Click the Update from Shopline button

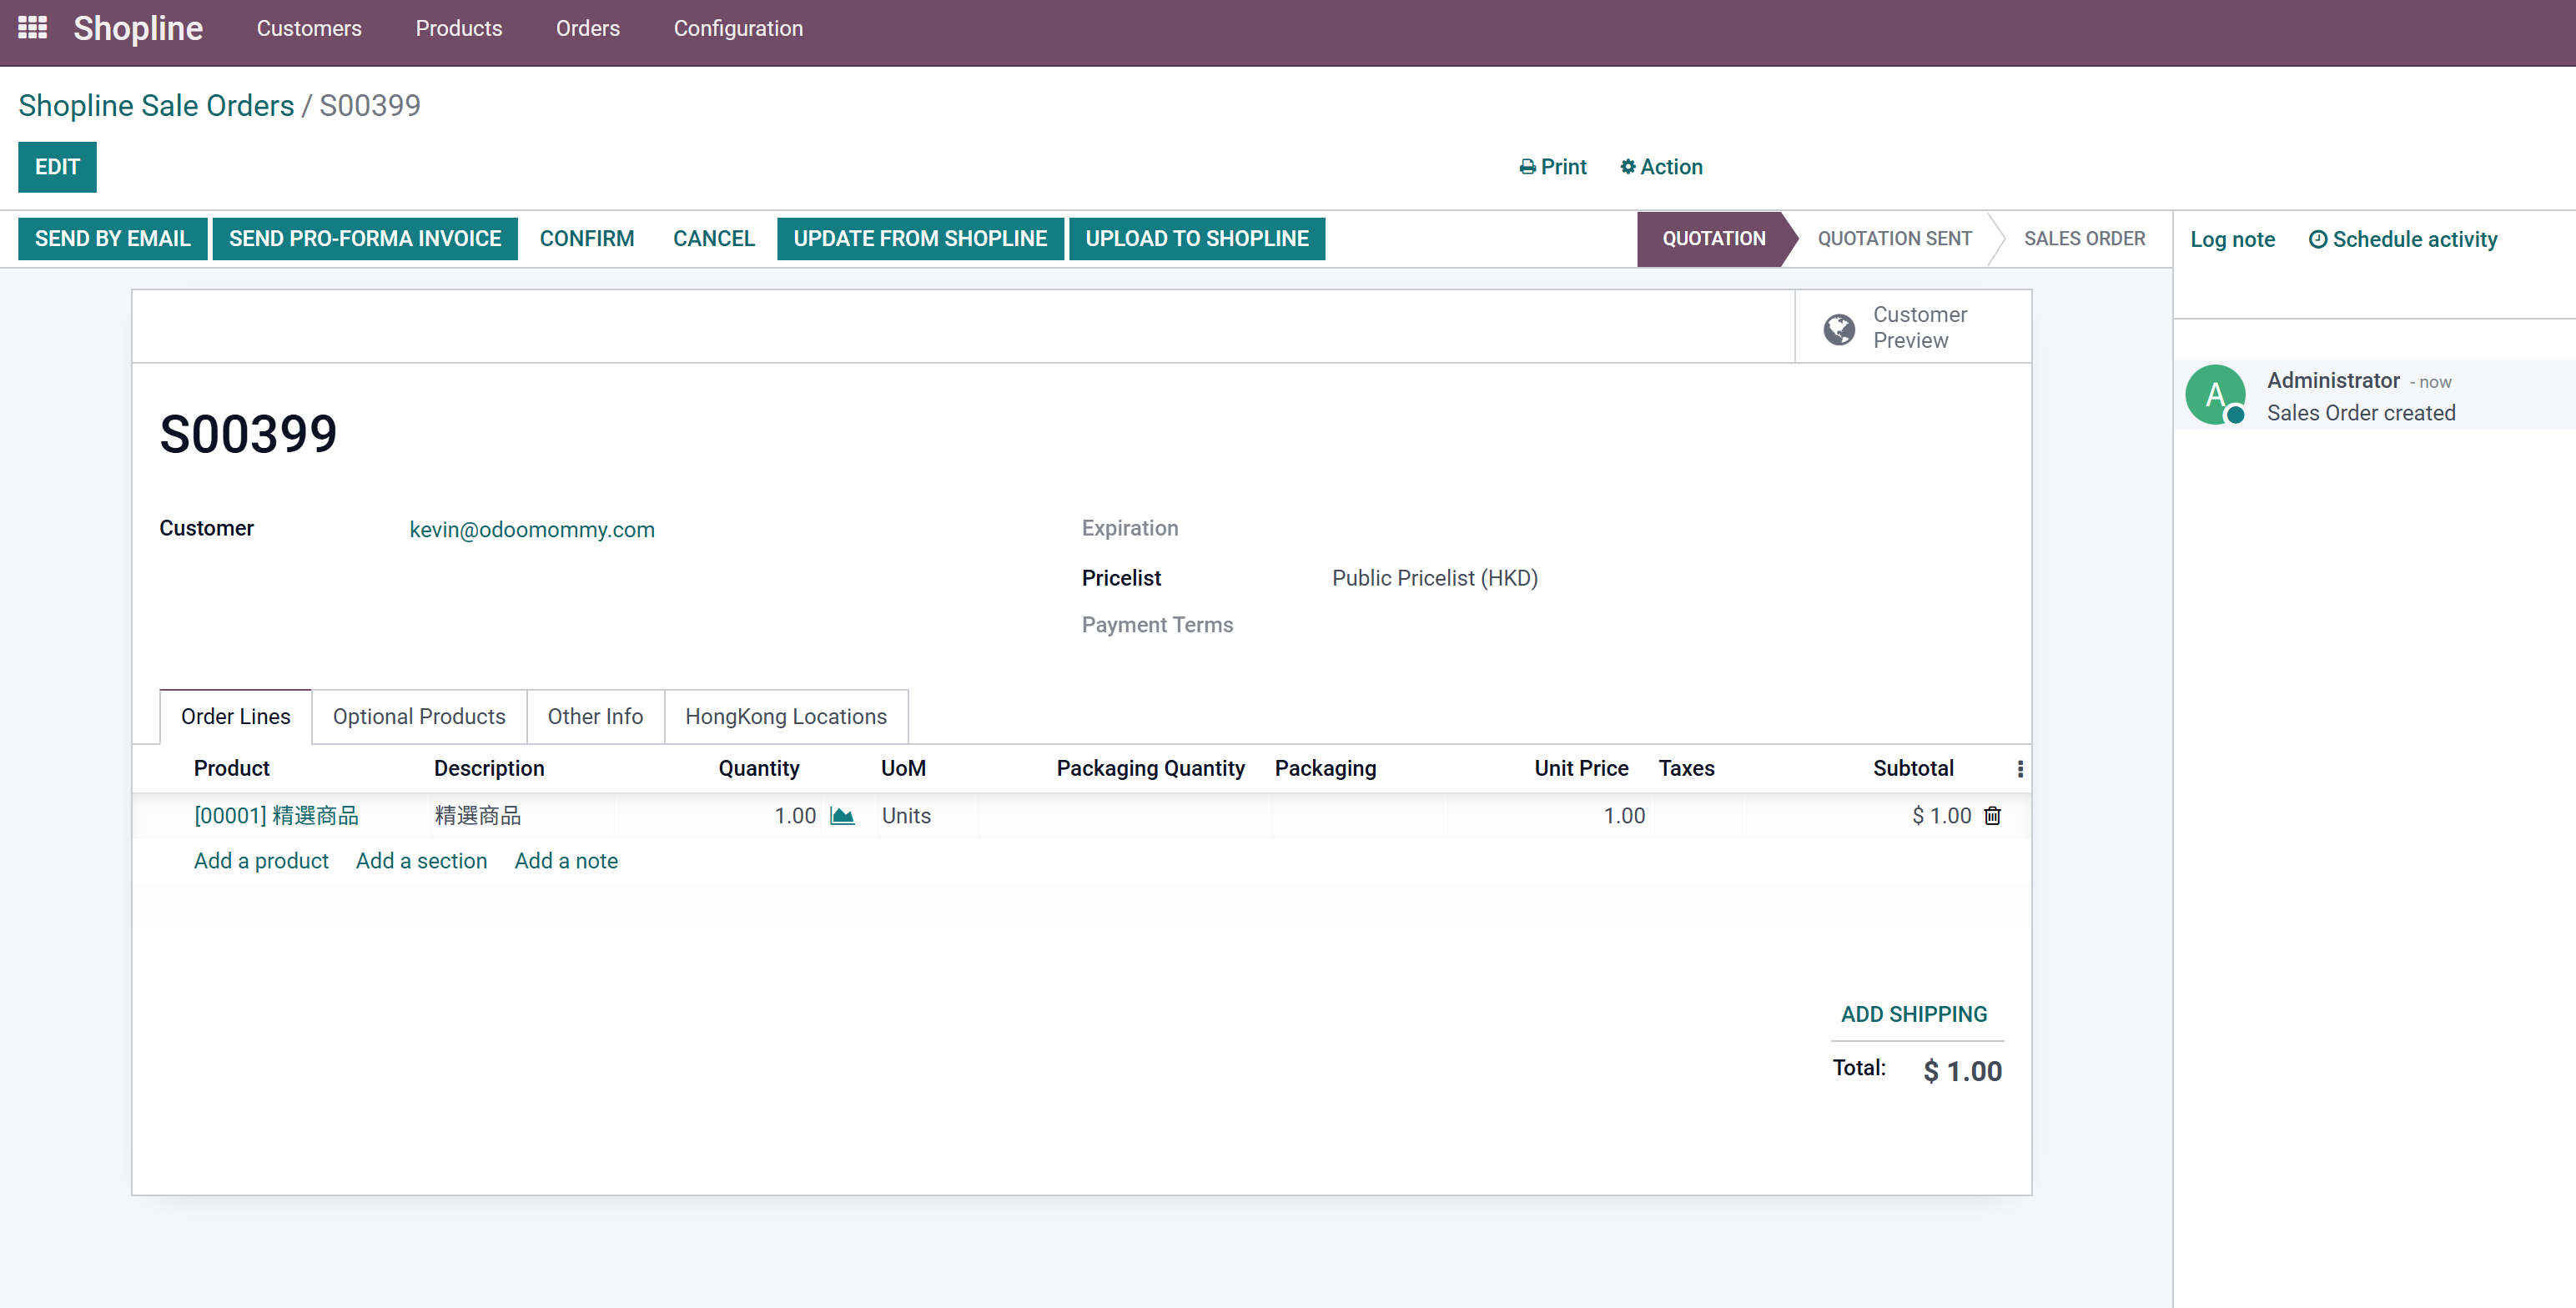919,239
